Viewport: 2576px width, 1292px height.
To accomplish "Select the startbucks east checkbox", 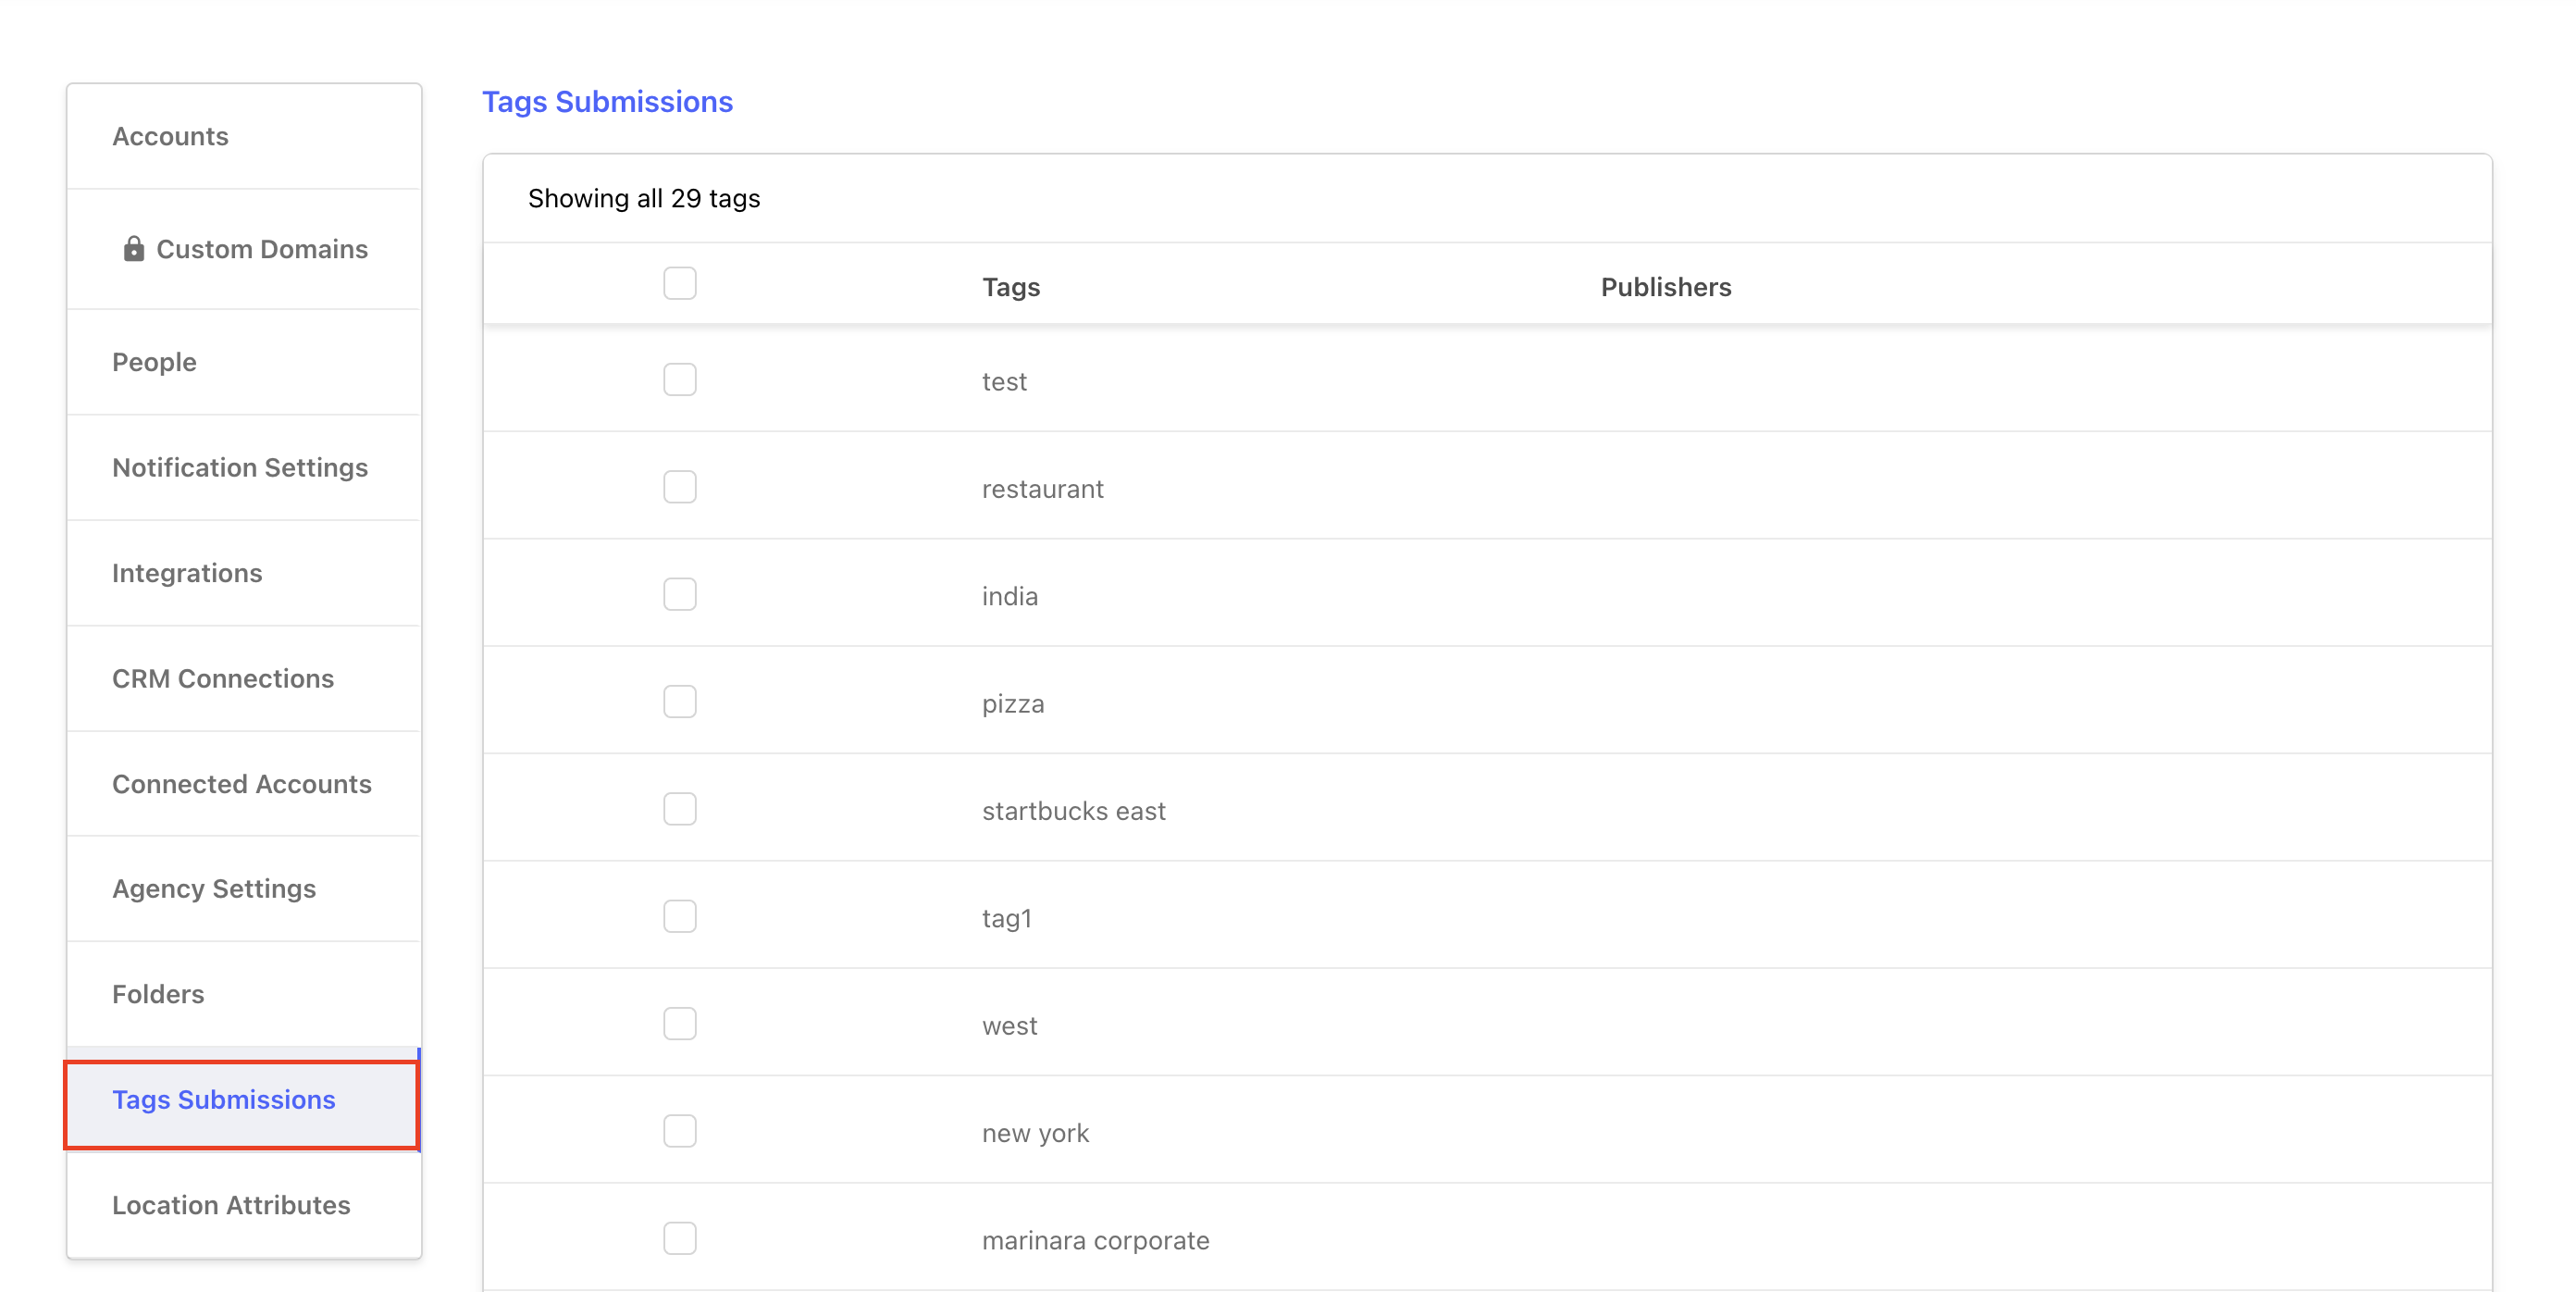I will tap(680, 809).
